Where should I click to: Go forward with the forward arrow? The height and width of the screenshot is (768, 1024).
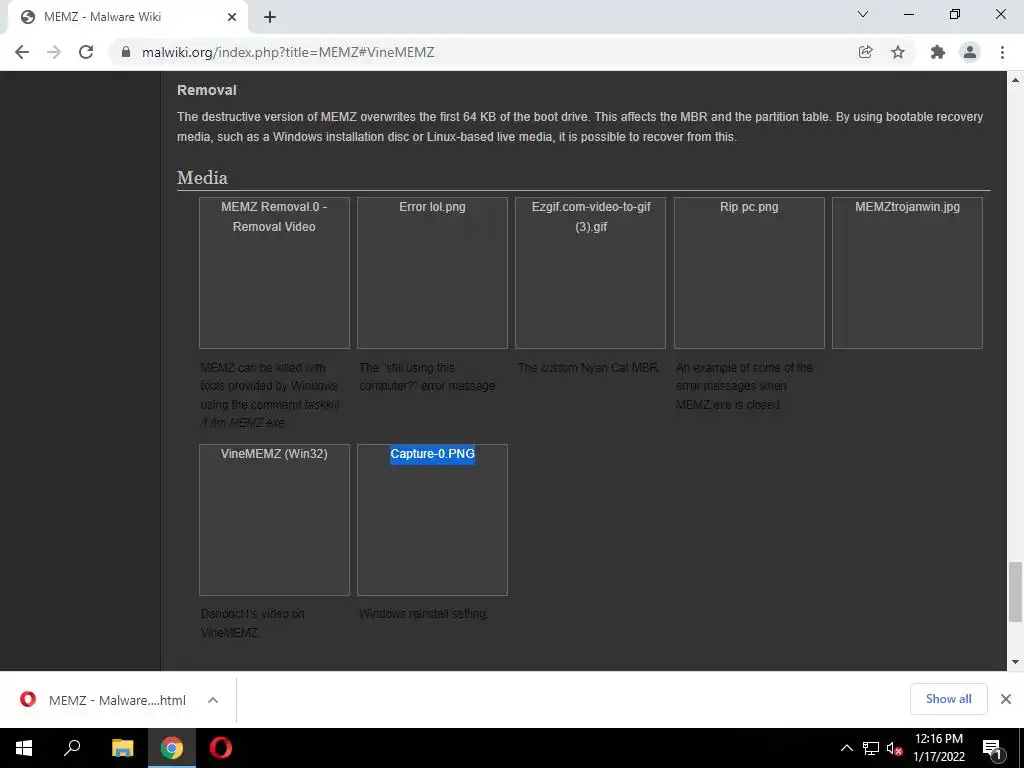pyautogui.click(x=54, y=52)
